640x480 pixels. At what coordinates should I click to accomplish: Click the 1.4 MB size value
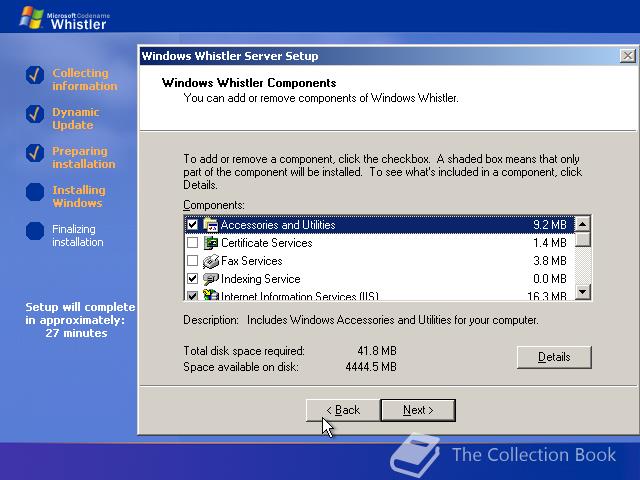[550, 243]
